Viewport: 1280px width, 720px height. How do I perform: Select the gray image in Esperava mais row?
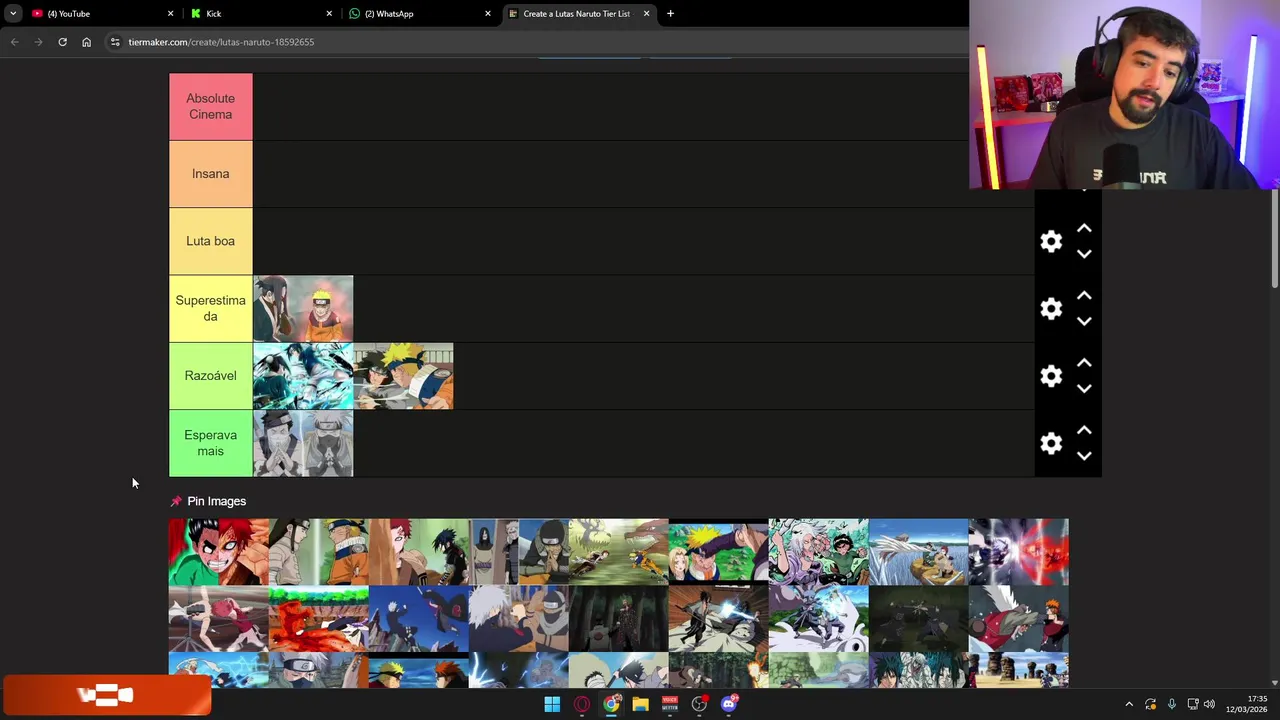303,443
